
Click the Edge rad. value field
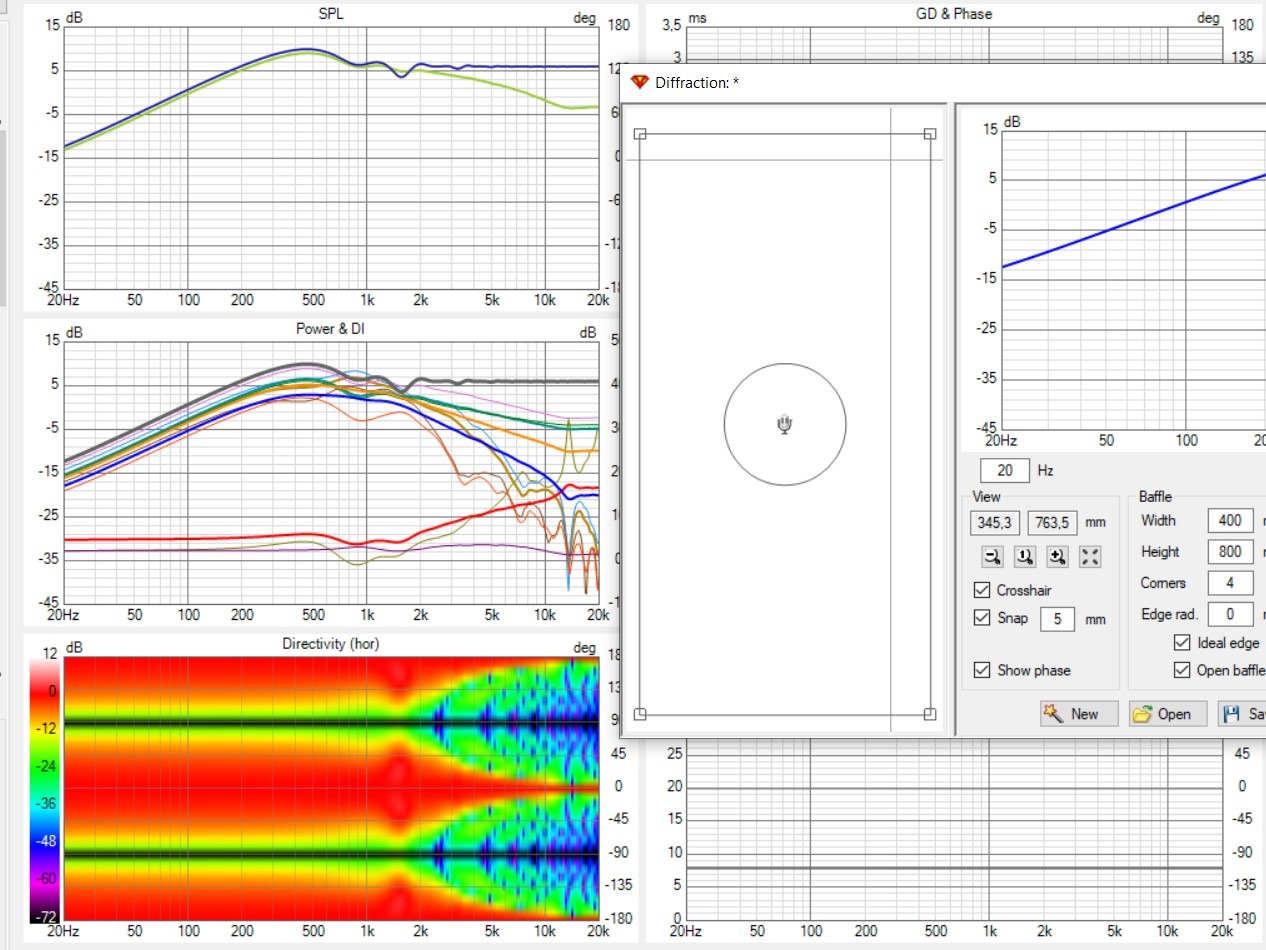click(x=1232, y=615)
